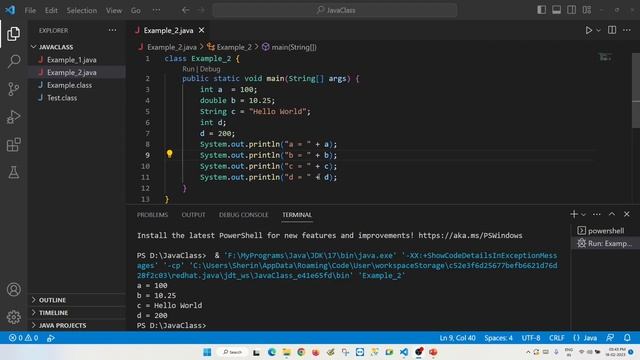Open the Extensions view

tap(13, 144)
